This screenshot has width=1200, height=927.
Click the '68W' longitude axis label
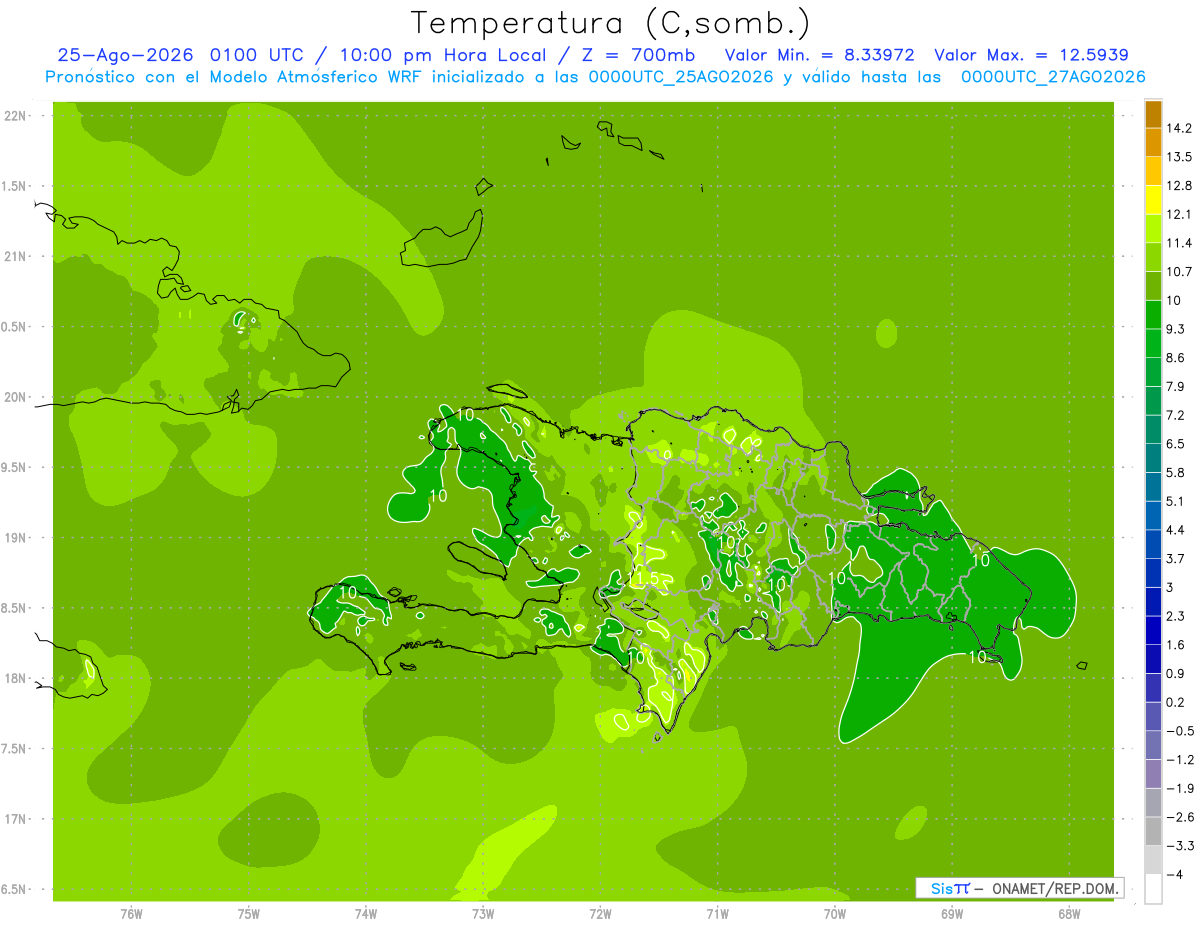click(x=1069, y=913)
